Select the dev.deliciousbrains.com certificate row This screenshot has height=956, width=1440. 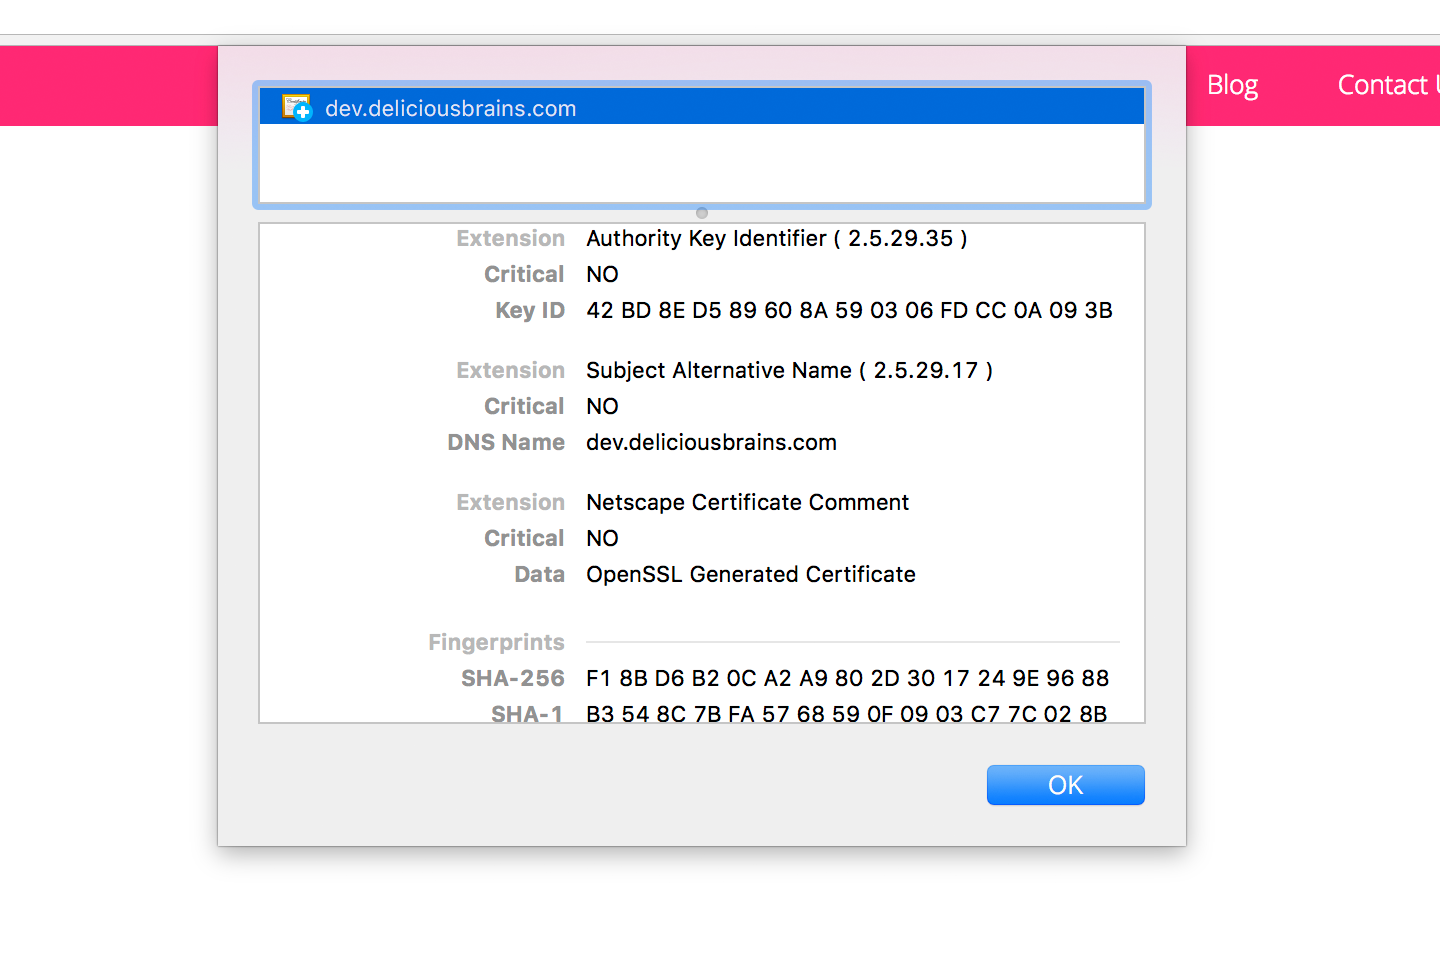point(702,107)
